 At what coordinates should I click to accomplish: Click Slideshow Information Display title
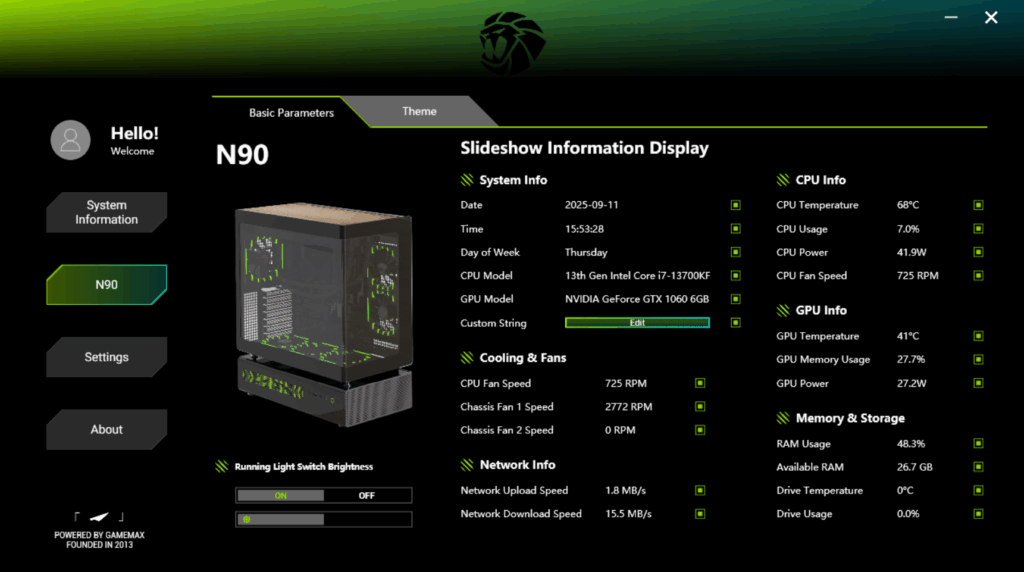tap(584, 148)
